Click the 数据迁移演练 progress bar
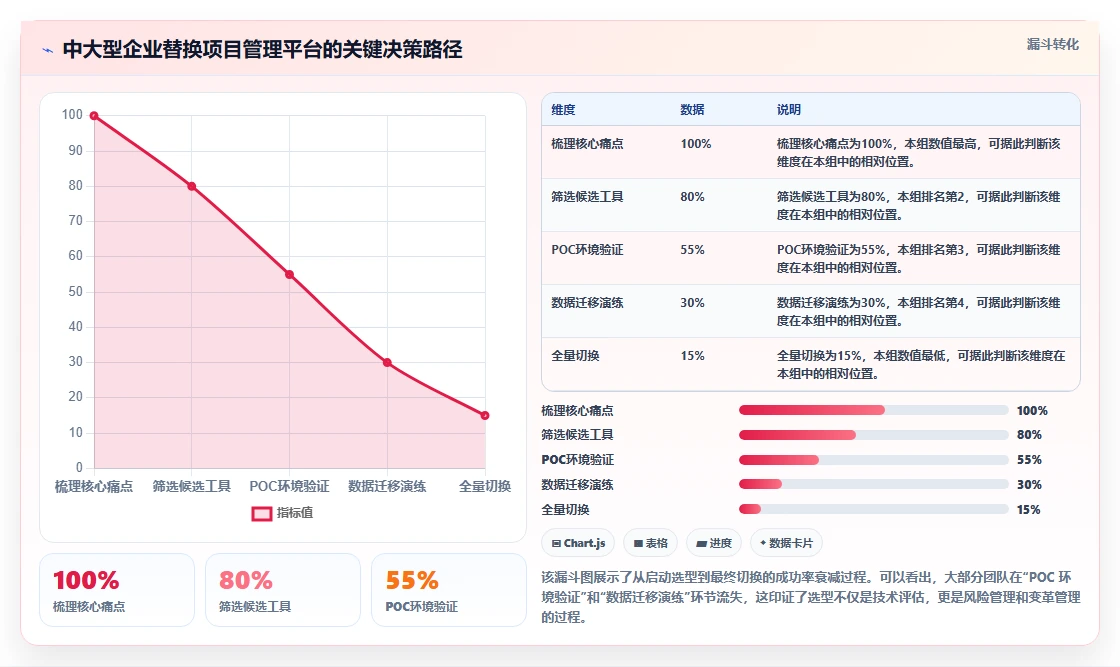Screen dimensions: 1120x667 coord(874,484)
